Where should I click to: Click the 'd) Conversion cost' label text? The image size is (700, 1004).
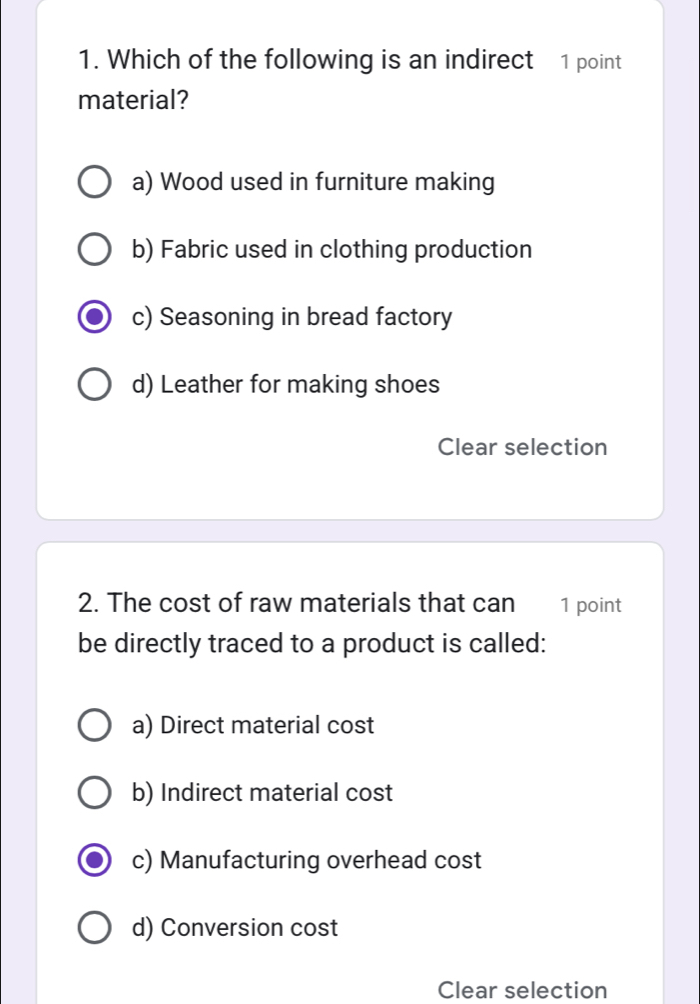[x=235, y=928]
